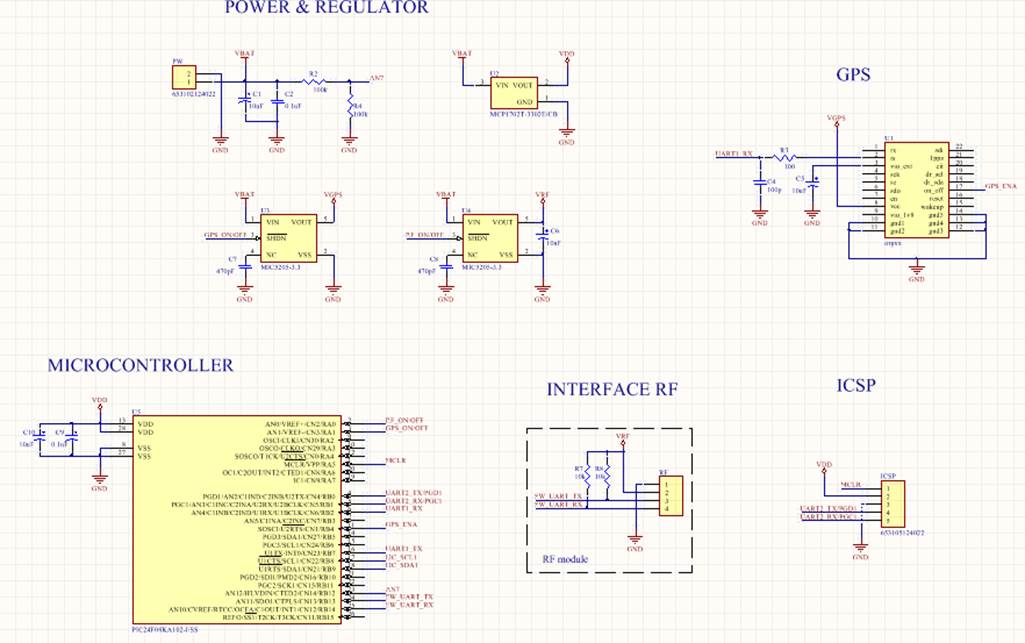Click capacitor C7 470pF under U3

coord(244,267)
